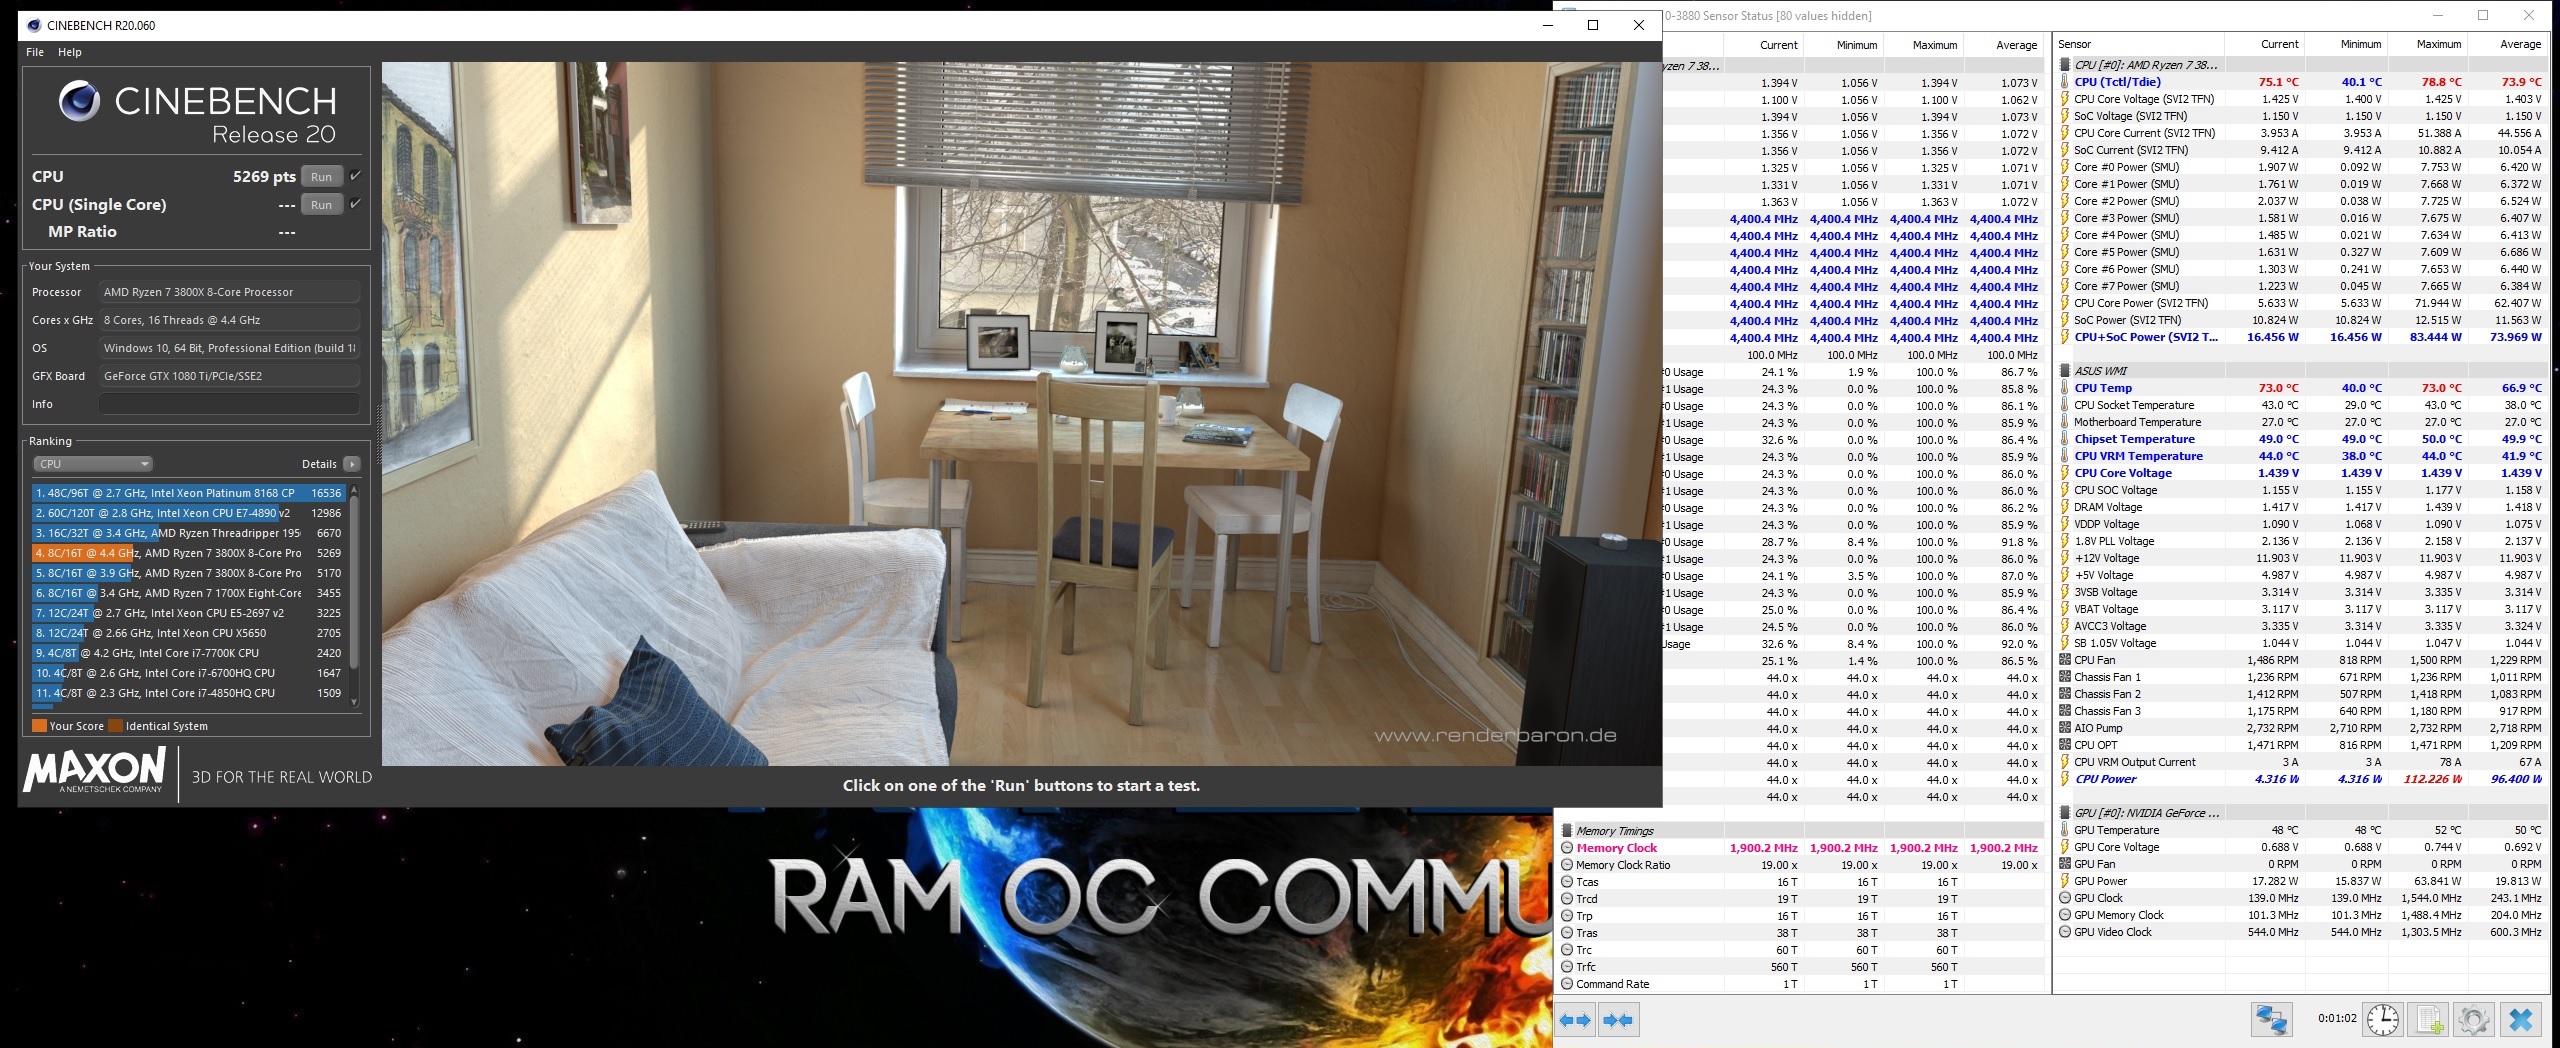The width and height of the screenshot is (2560, 1048).
Task: Open the Help menu in Cinebench
Action: 70,52
